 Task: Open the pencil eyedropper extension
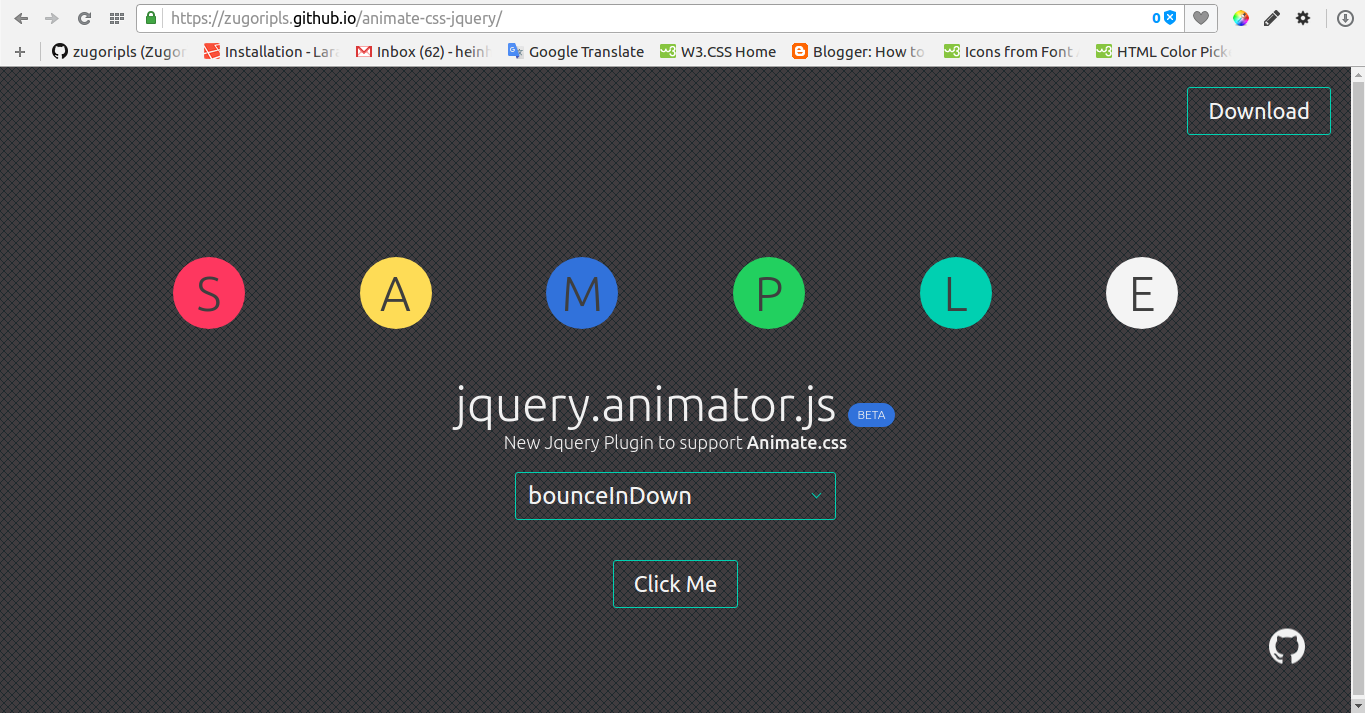(x=1271, y=18)
